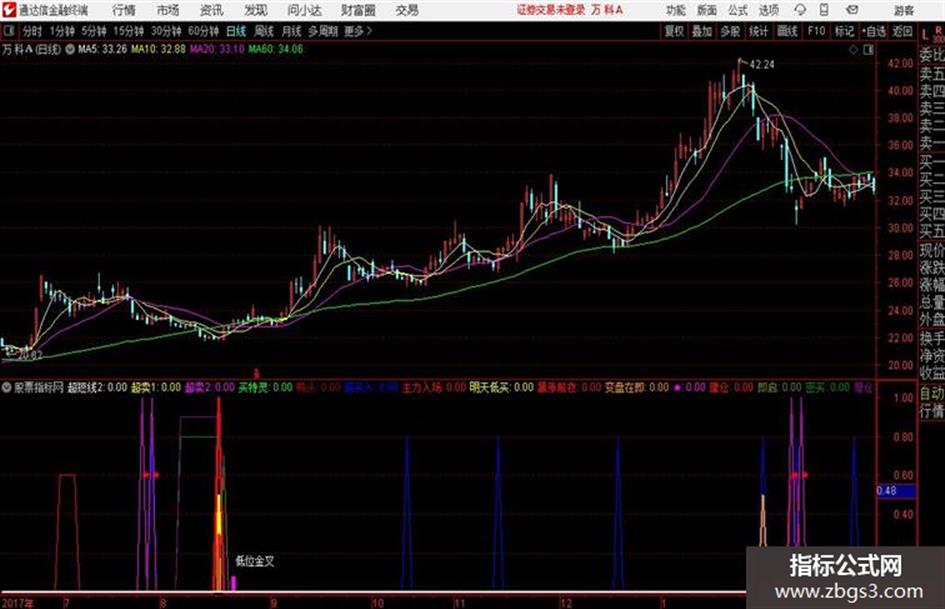Click the 超卖1 indicator value
Screen dimensions: 945x609
pos(156,387)
